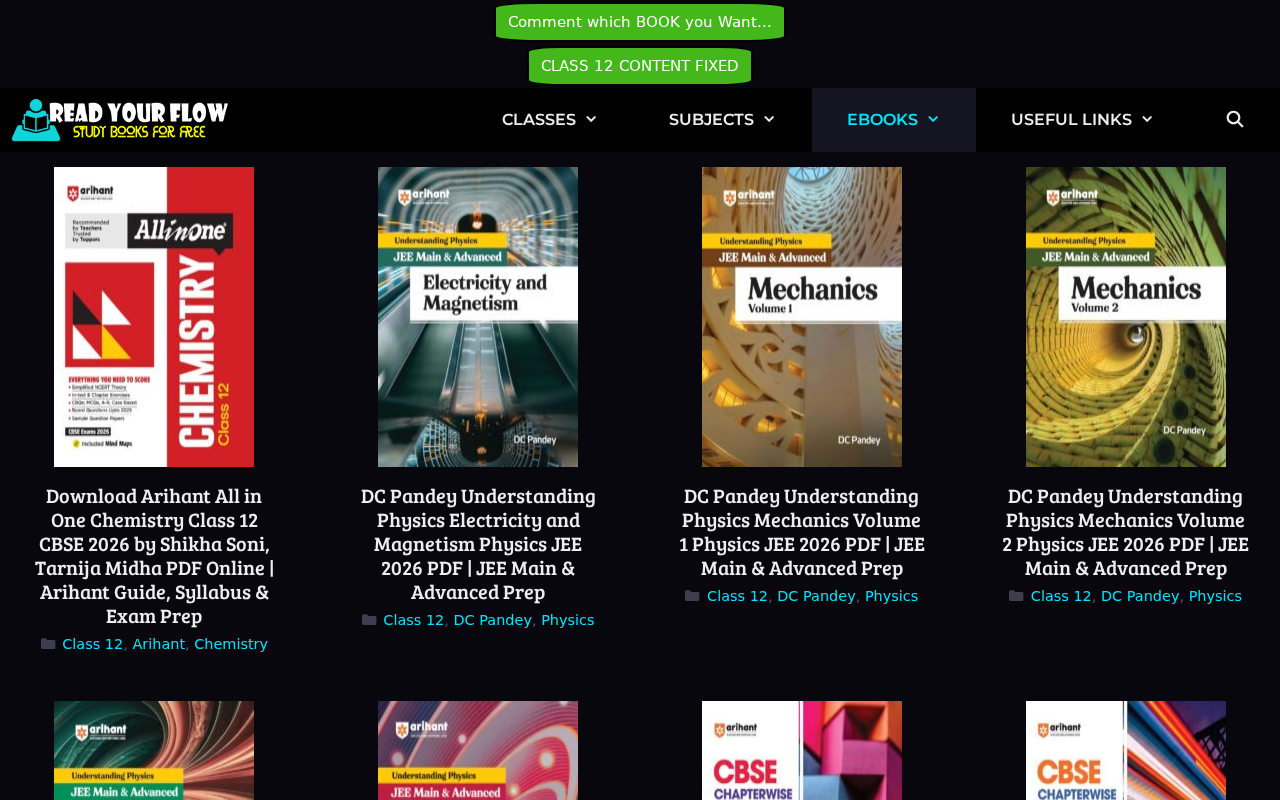The width and height of the screenshot is (1280, 800).
Task: Open Electricity and Magnetism book cover
Action: tap(478, 317)
